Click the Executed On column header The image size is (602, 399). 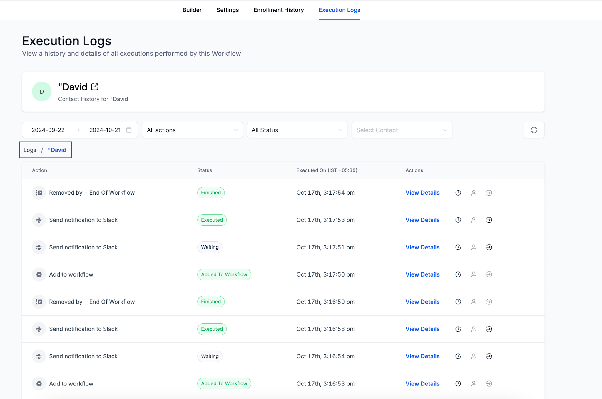click(327, 170)
